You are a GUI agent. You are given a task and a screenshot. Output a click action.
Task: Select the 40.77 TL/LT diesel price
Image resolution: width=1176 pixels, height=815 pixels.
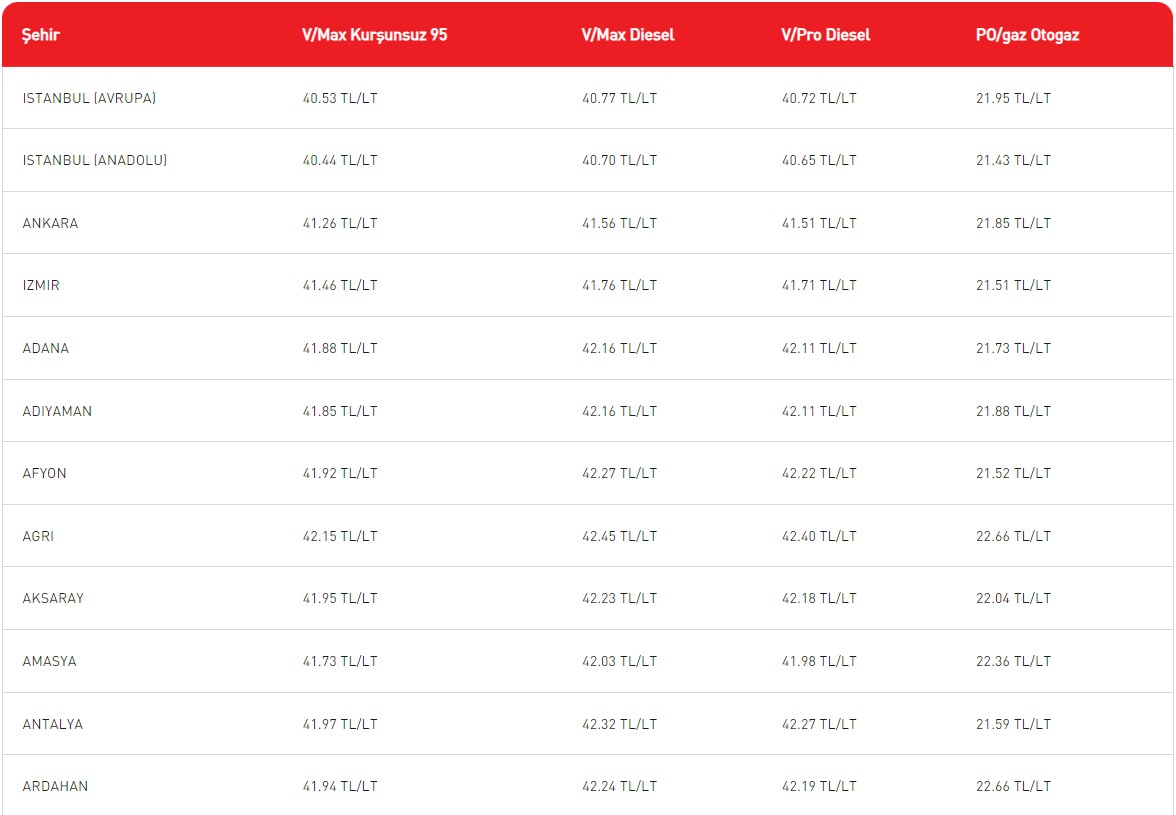point(620,98)
